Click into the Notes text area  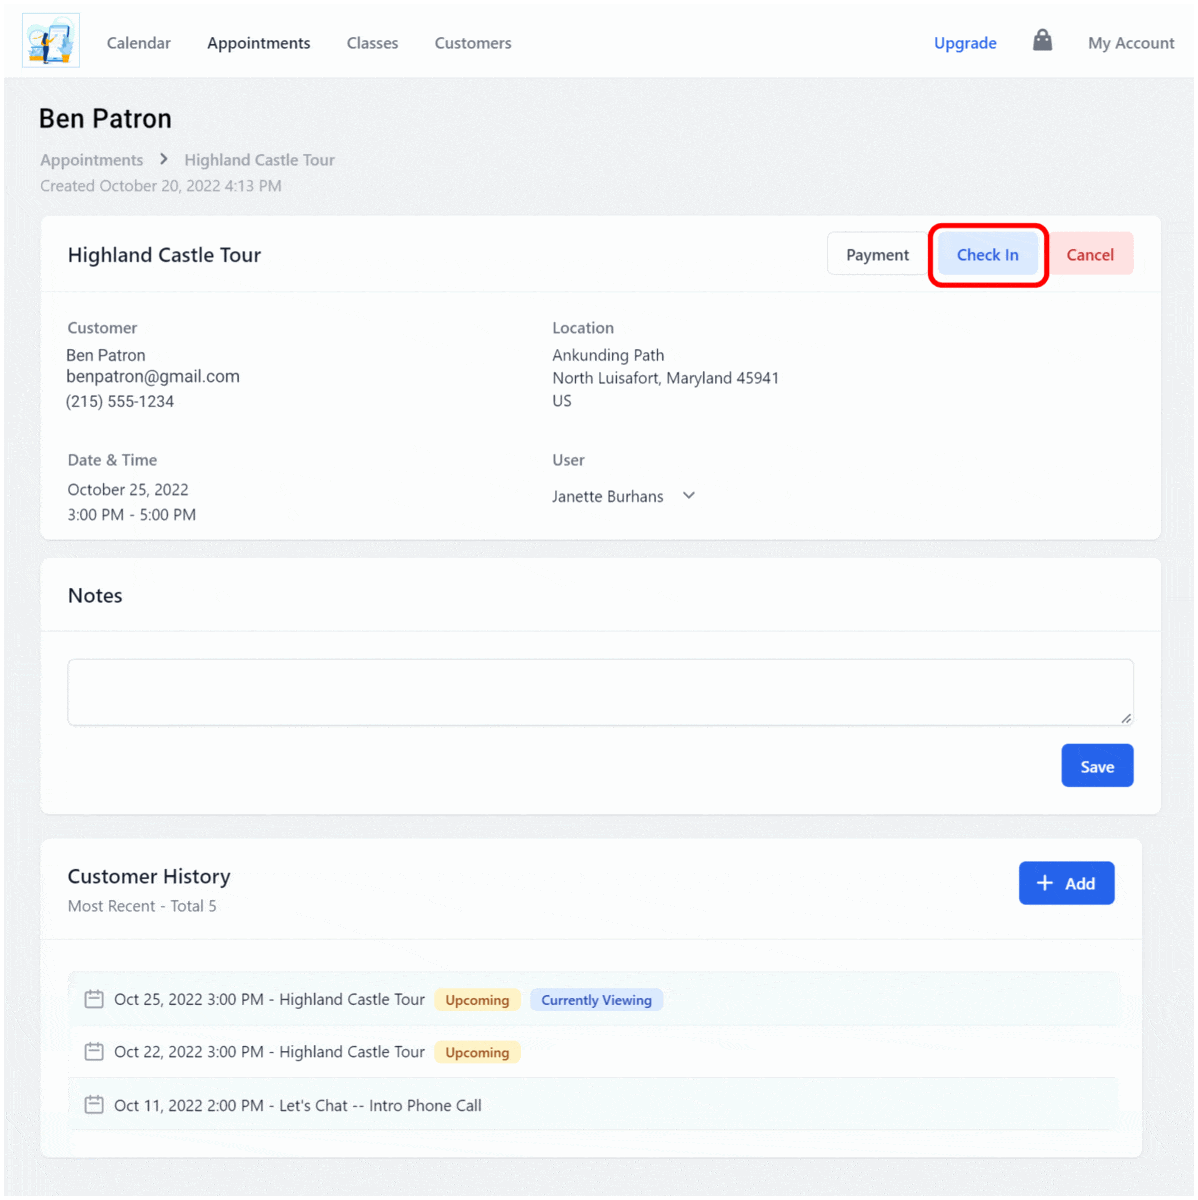600,692
